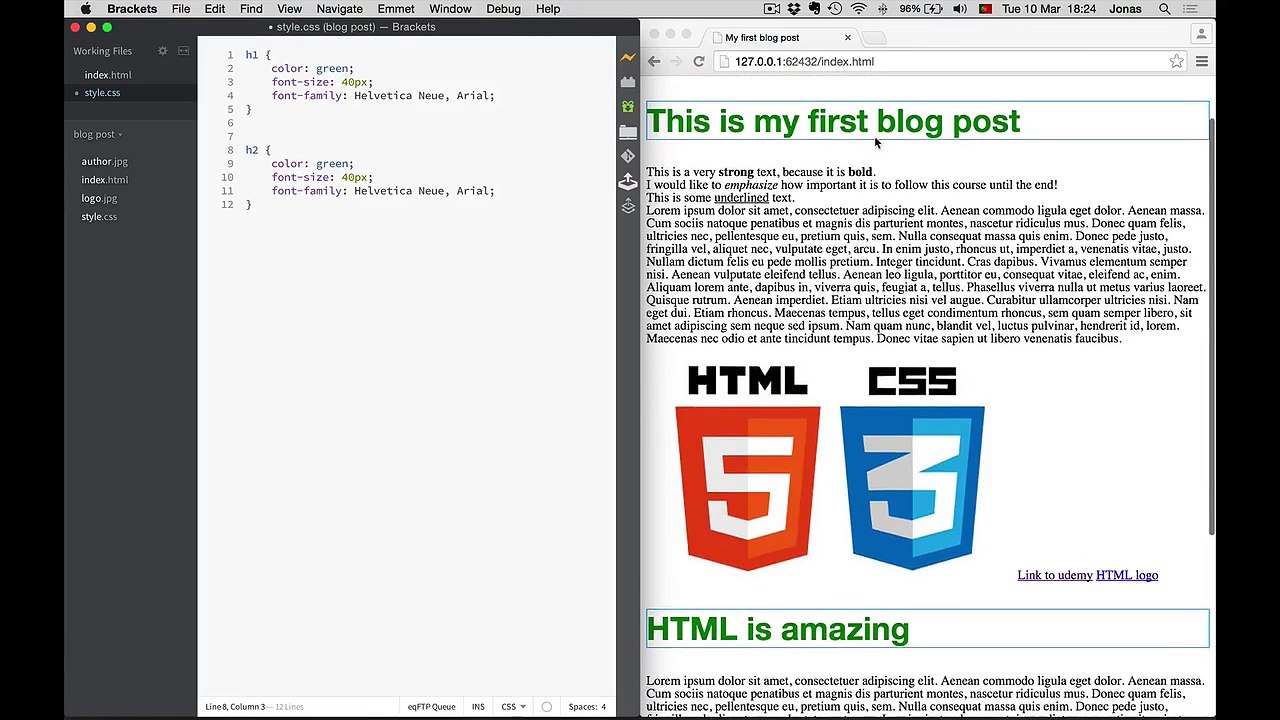Click the Evernote elephant menu bar icon
Screen dimensions: 1280x720
pos(815,9)
